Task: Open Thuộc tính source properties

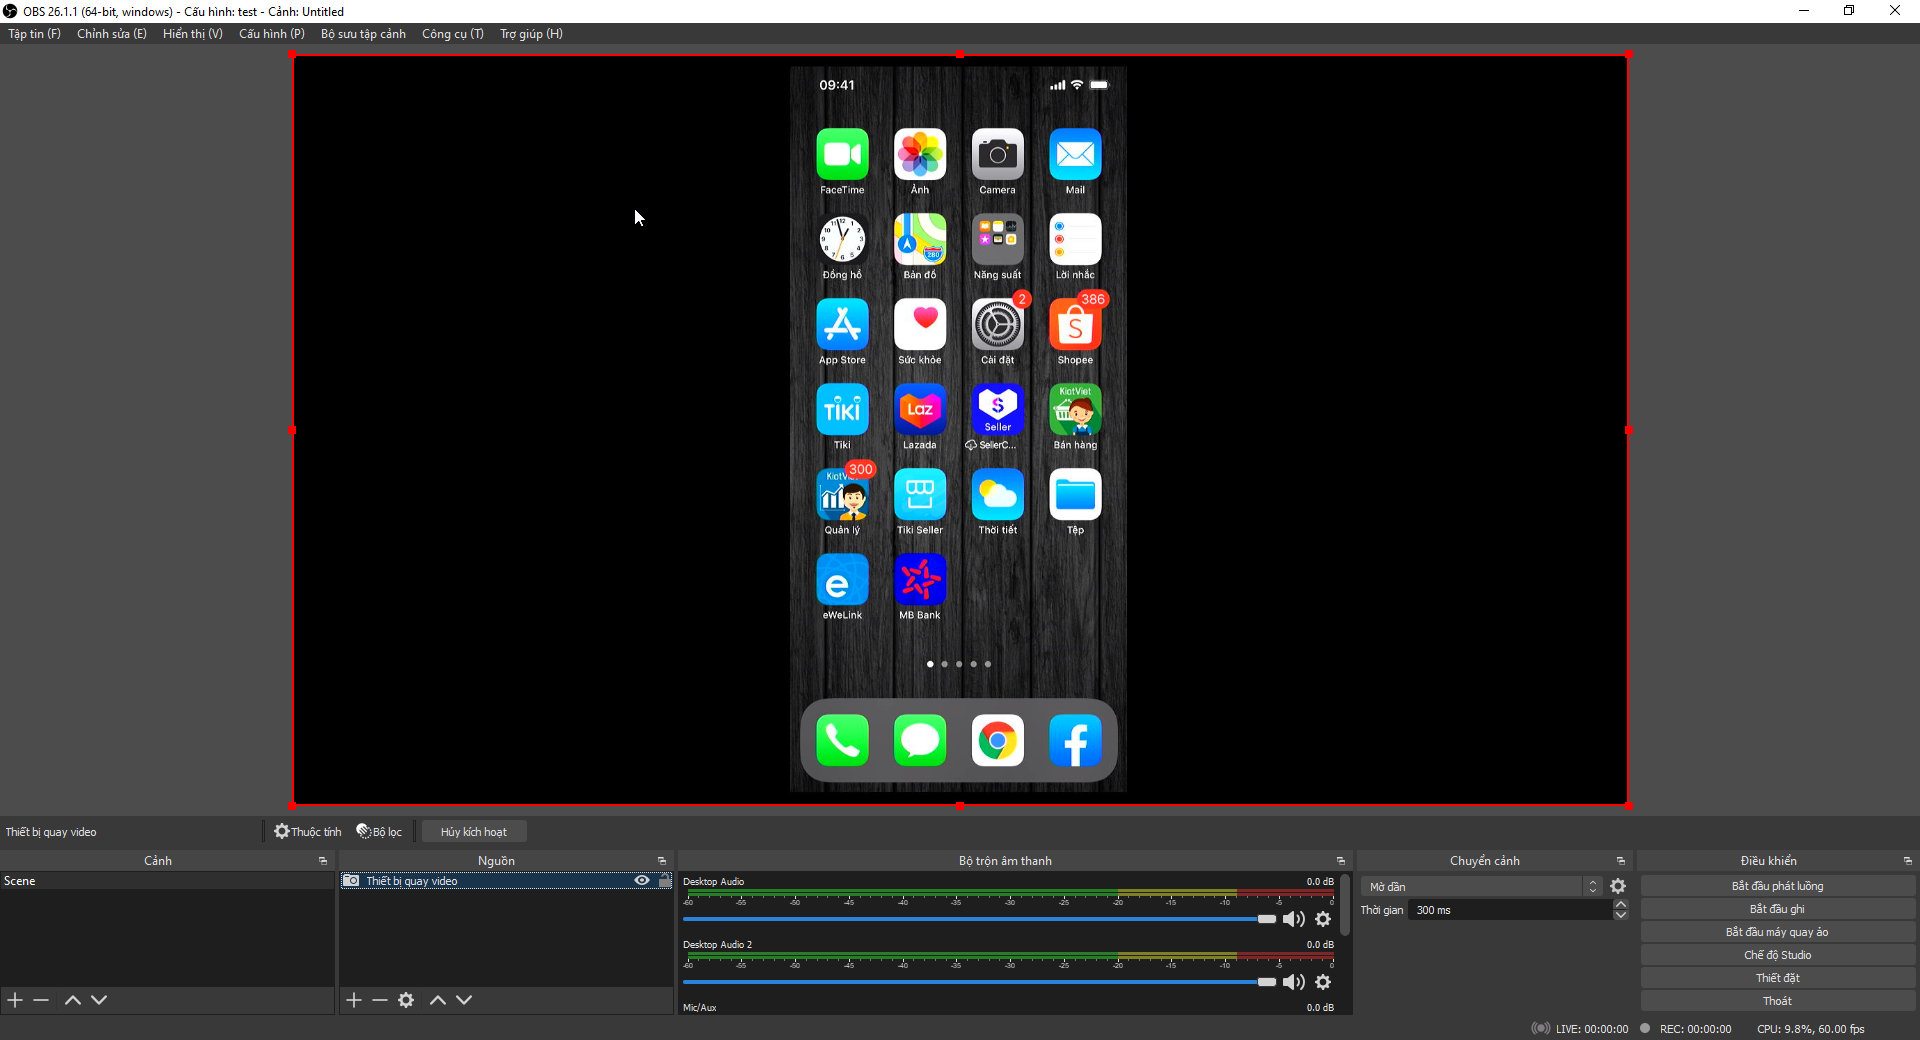Action: point(308,831)
